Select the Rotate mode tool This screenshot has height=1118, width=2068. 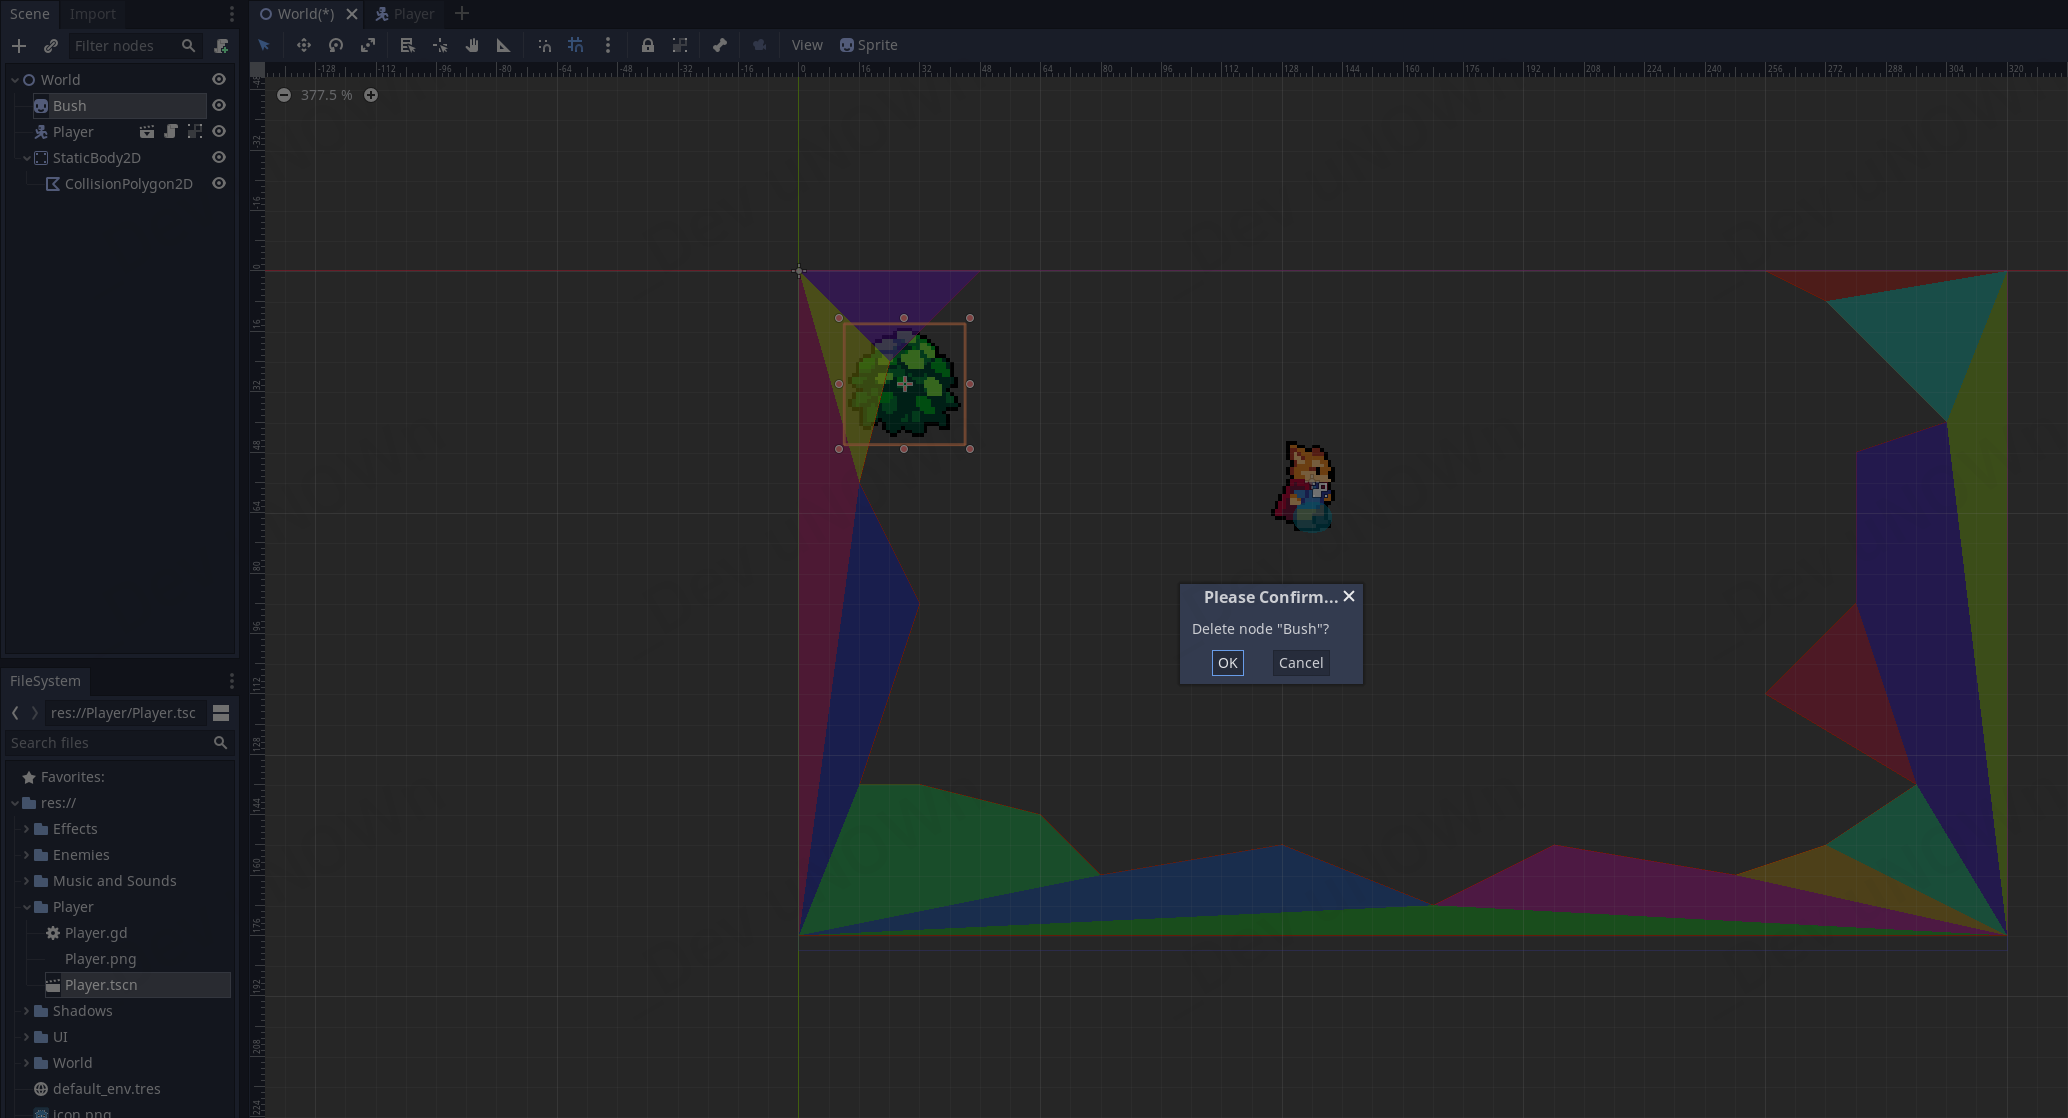pyautogui.click(x=336, y=45)
